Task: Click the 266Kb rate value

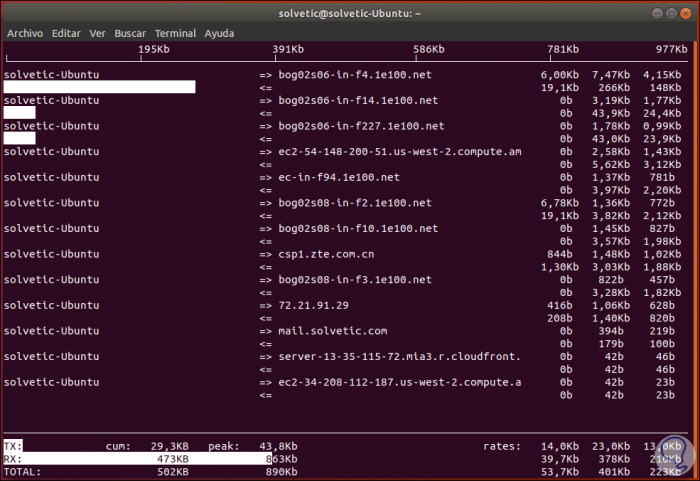Action: (x=614, y=88)
